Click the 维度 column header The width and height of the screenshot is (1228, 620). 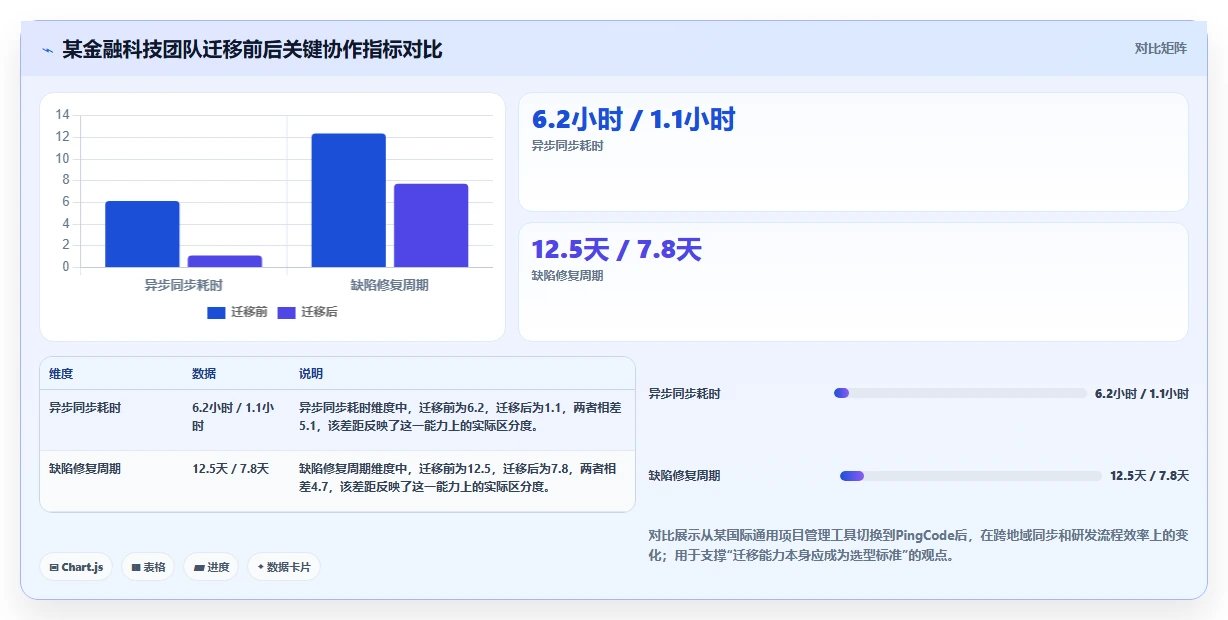[x=61, y=374]
